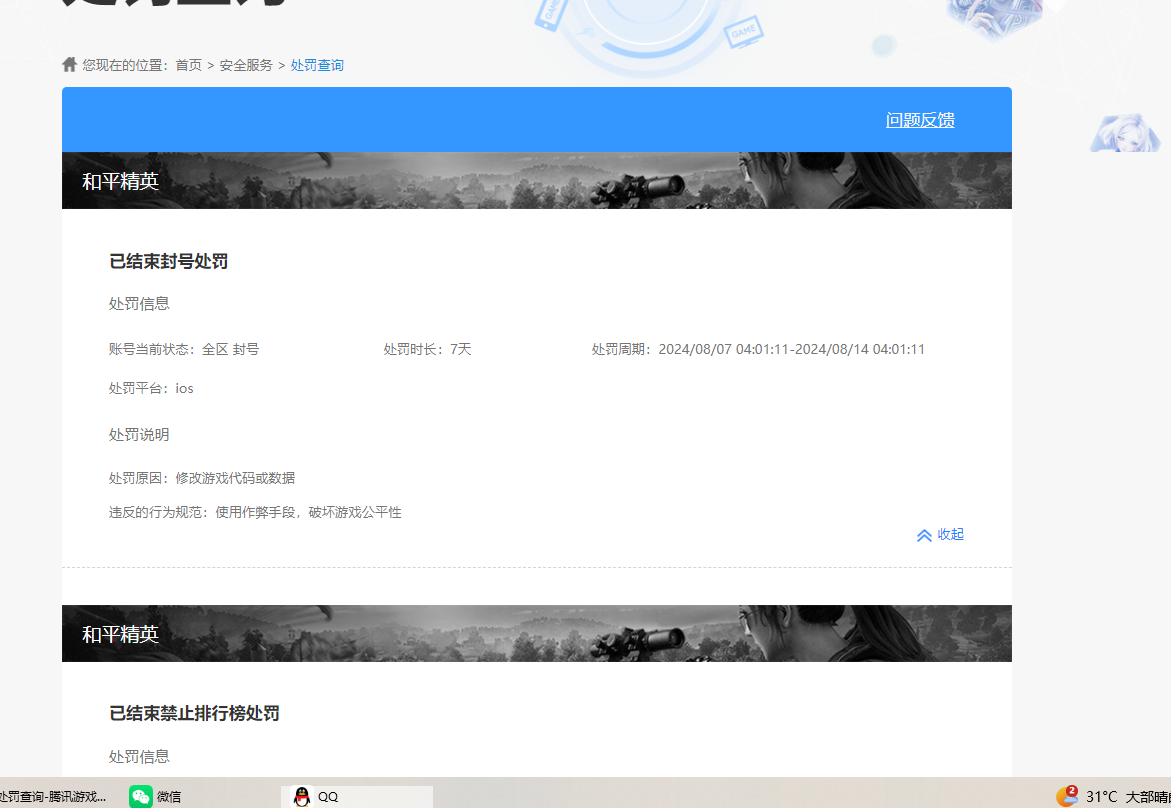Select 账号当前状态：全区 封号 text
Viewport: 1171px width, 808px height.
(184, 349)
